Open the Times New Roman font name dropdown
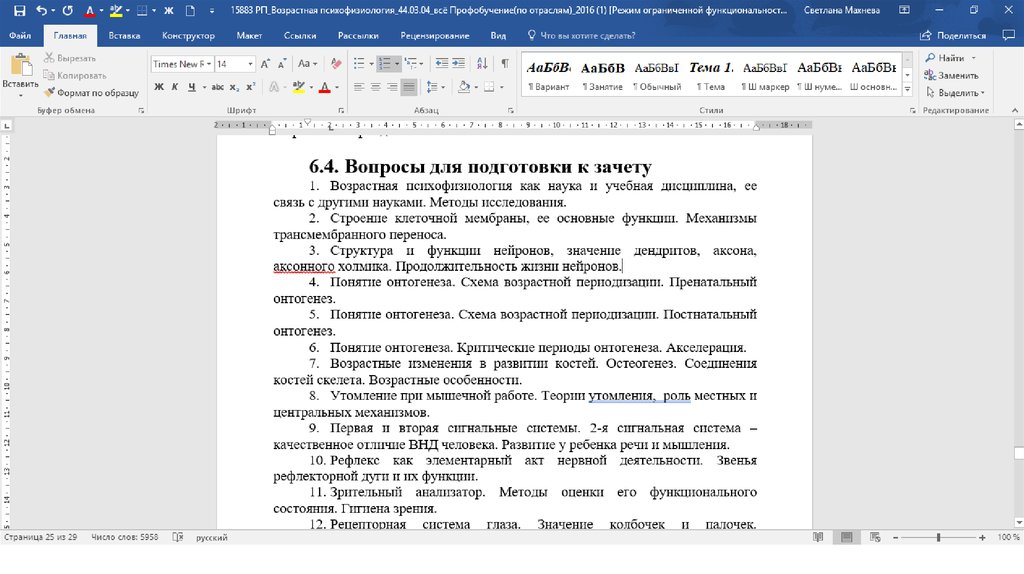 (x=208, y=64)
